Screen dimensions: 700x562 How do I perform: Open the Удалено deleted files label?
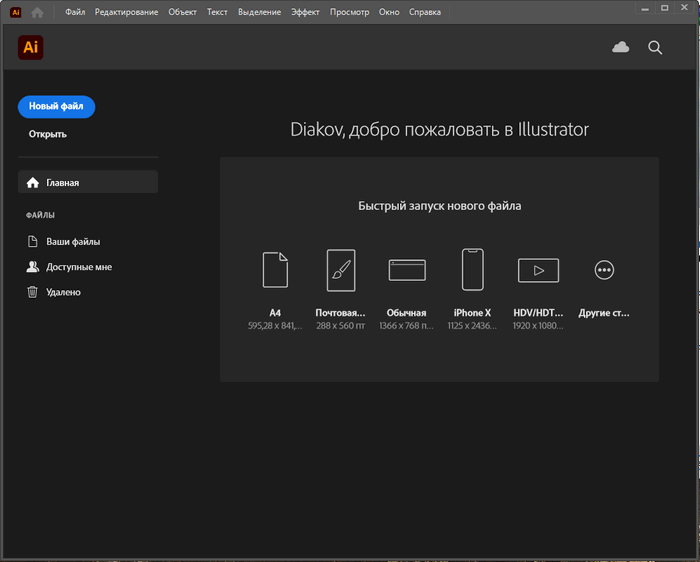(63, 292)
